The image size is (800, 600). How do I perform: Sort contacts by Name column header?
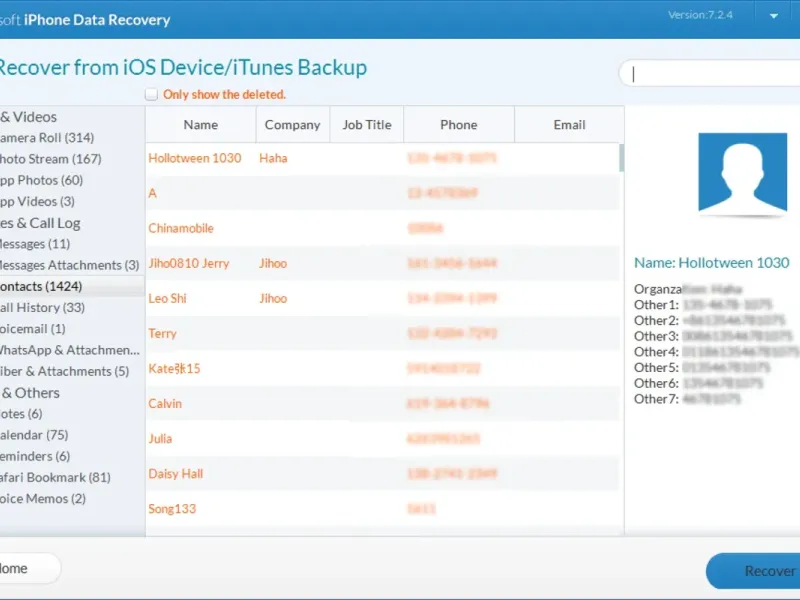pyautogui.click(x=201, y=124)
